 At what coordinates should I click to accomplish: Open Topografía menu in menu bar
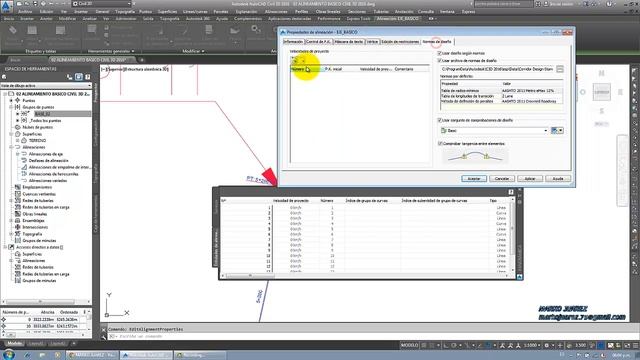pos(124,12)
